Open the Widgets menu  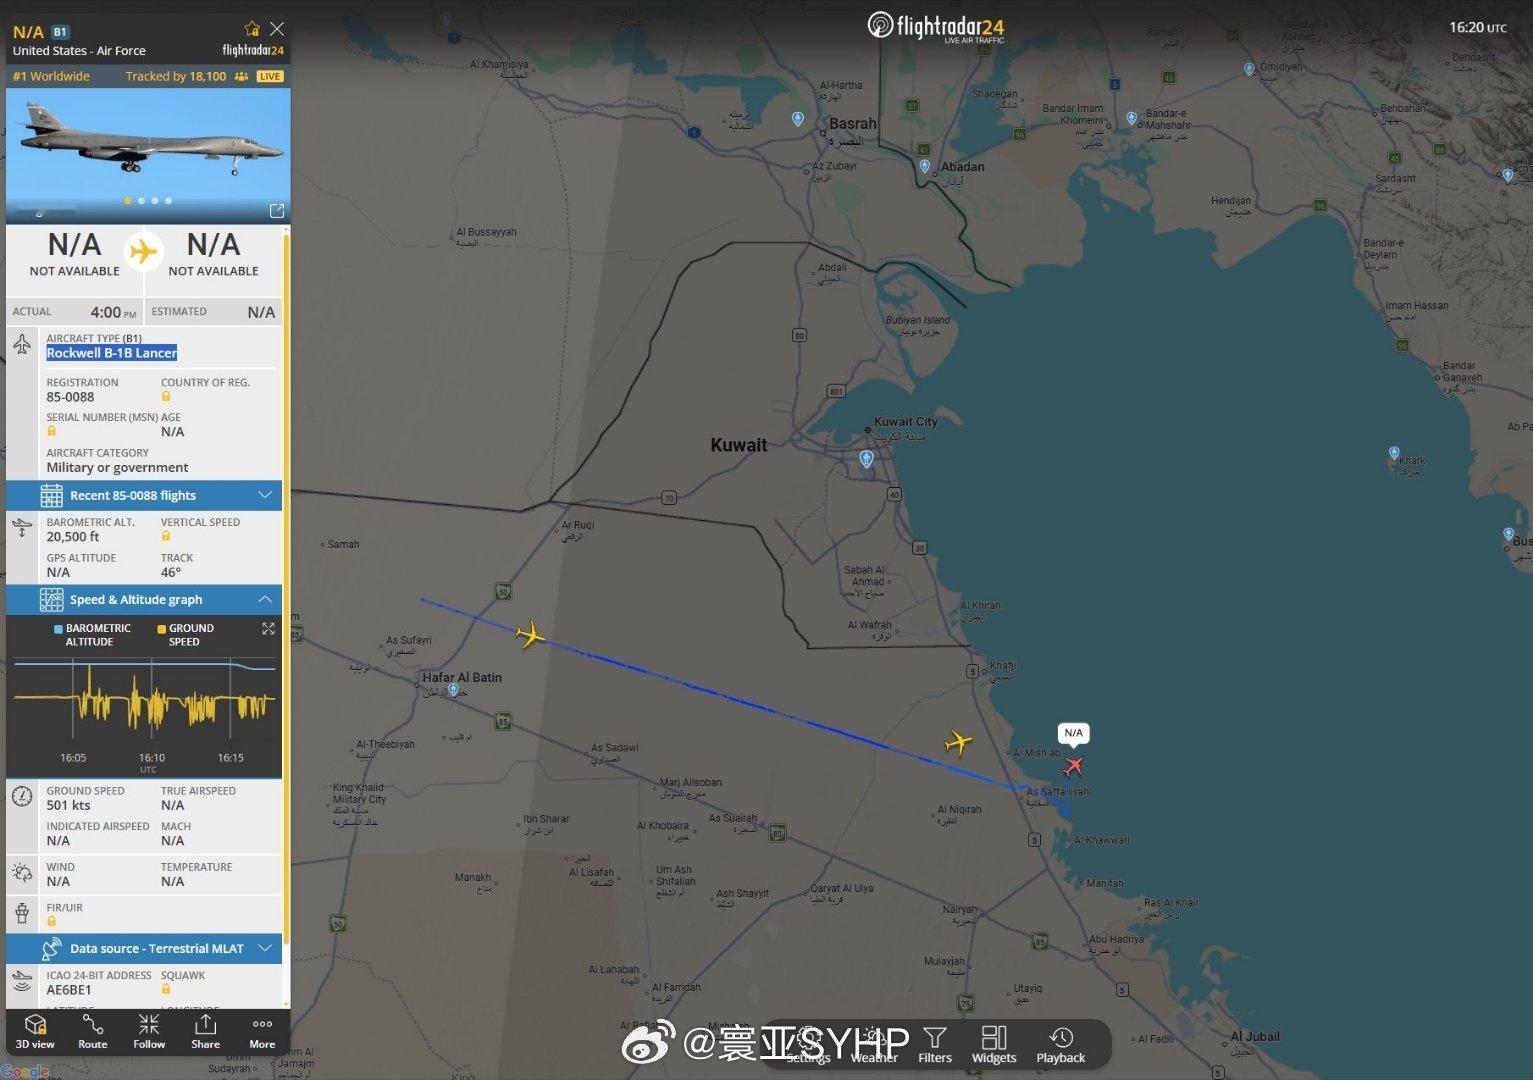click(994, 1045)
